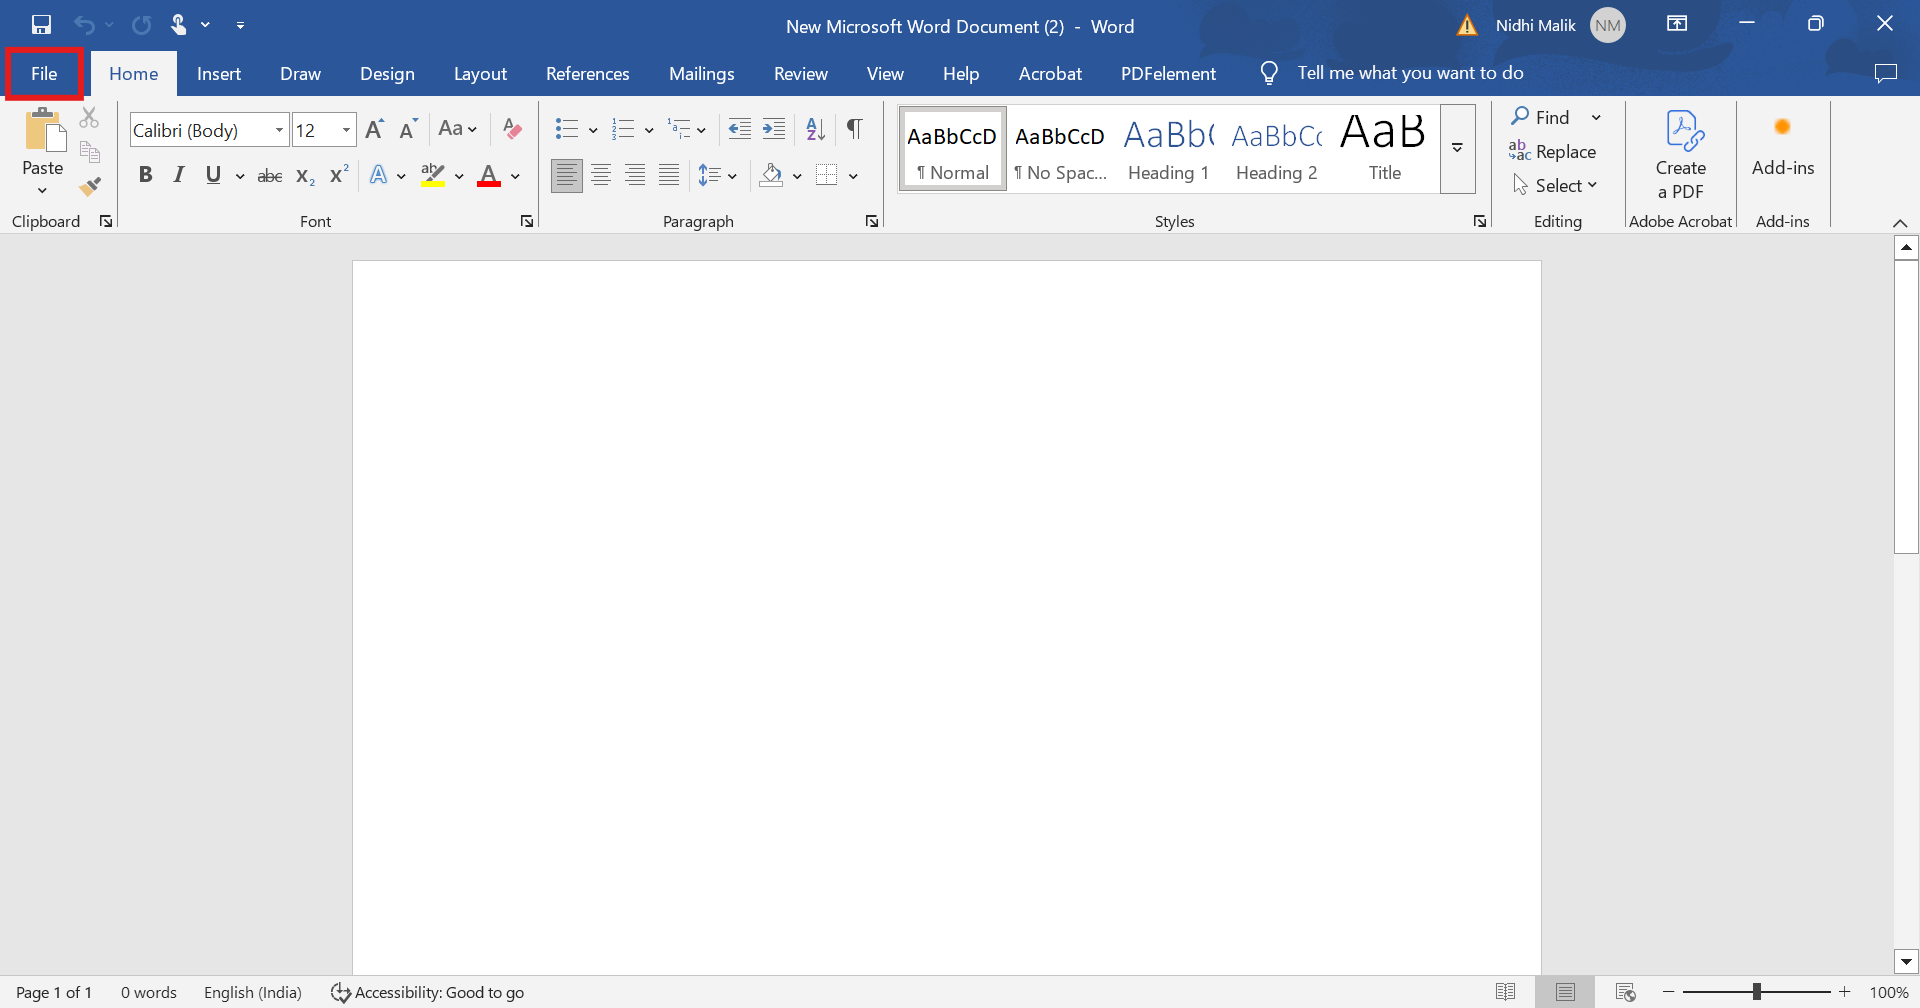Open the font name Calibri dropdown
Viewport: 1920px width, 1008px height.
279,130
